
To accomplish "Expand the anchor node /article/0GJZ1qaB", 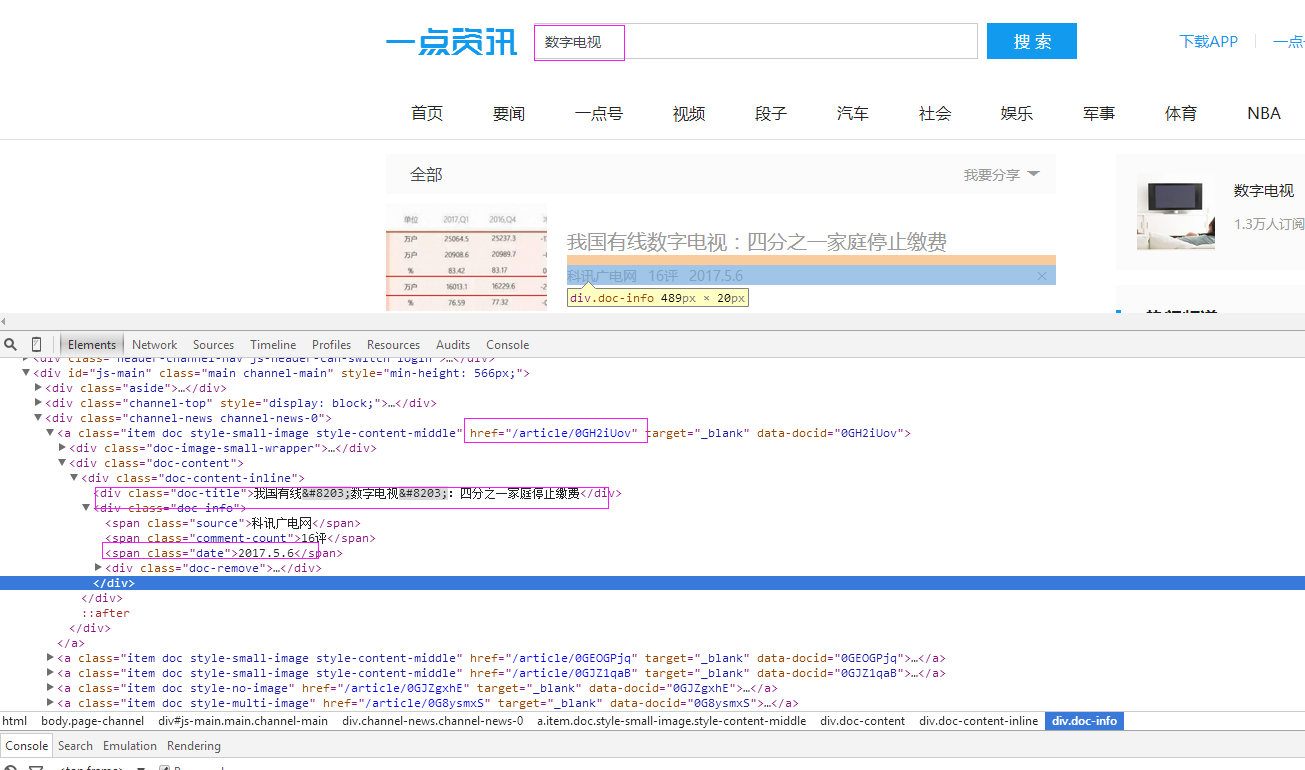I will pos(51,673).
